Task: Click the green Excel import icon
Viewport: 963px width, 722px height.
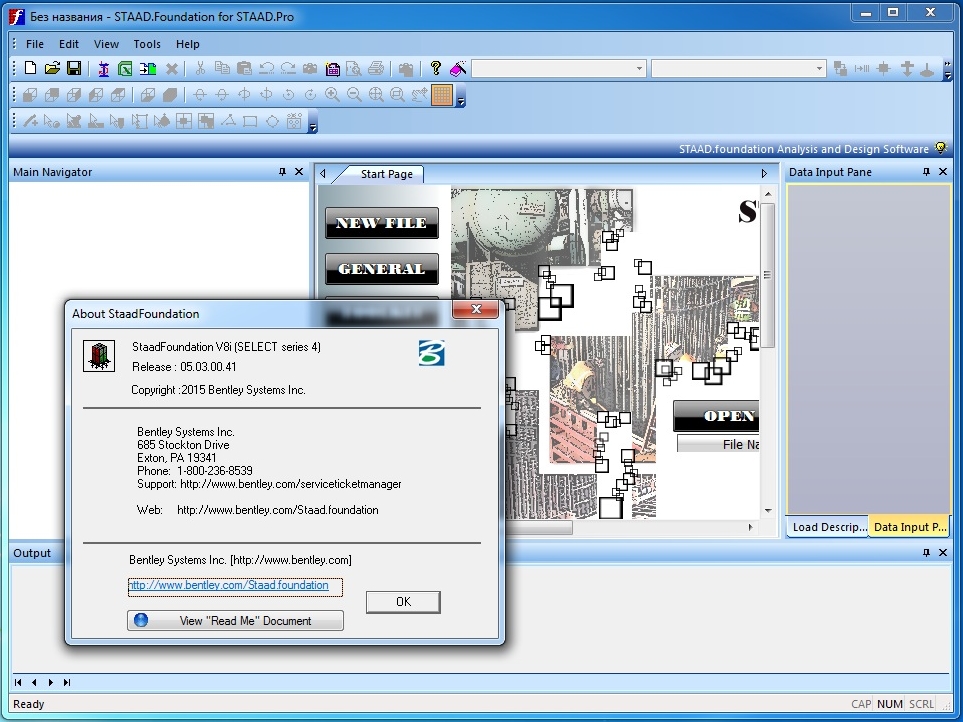Action: point(125,69)
